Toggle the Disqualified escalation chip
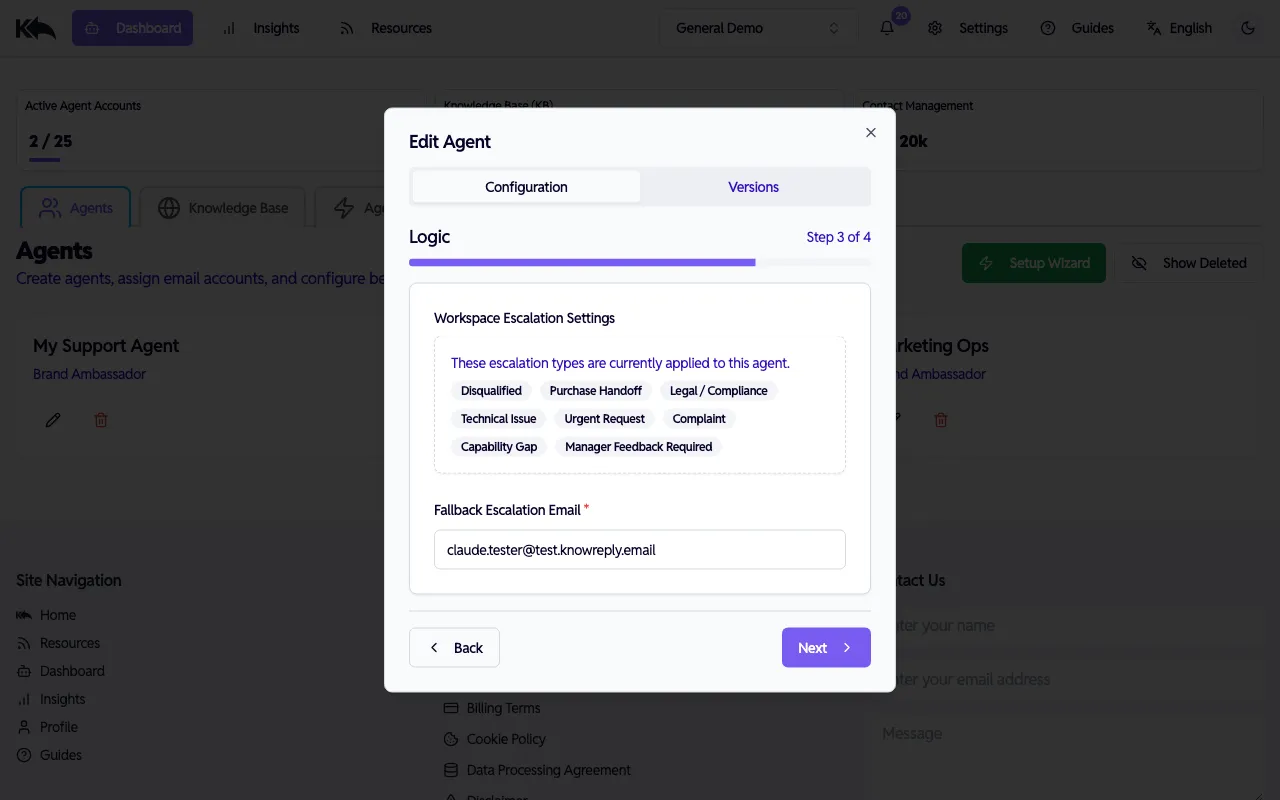 pyautogui.click(x=491, y=391)
